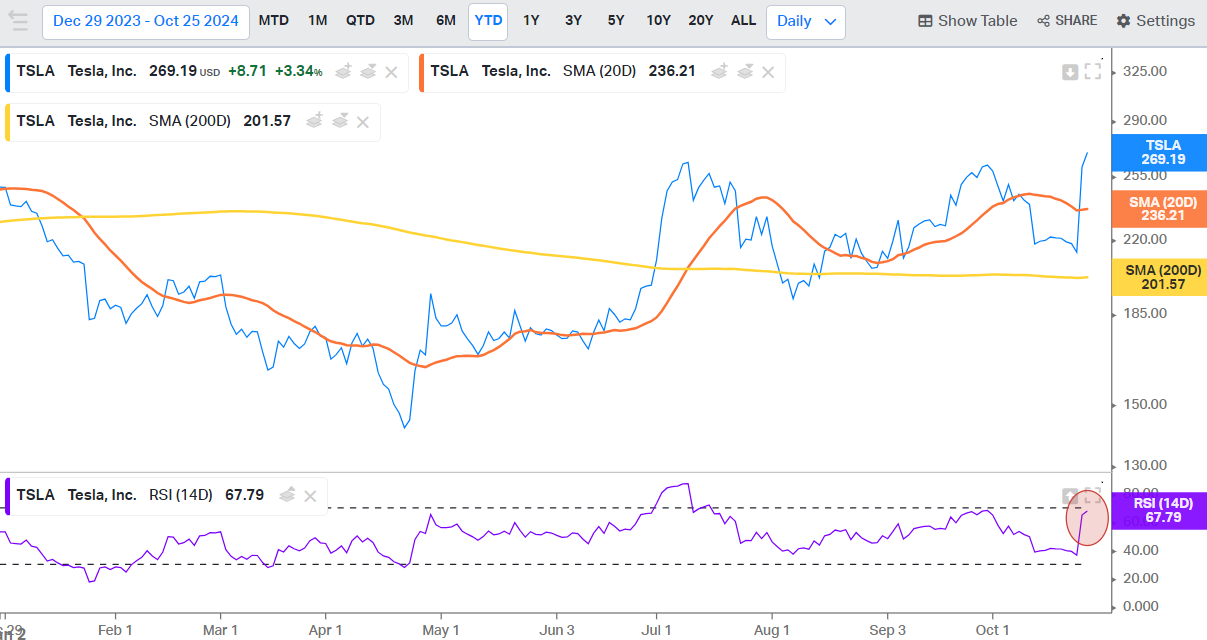The height and width of the screenshot is (640, 1207).
Task: Click the +3.34% percent change
Action: click(x=297, y=71)
